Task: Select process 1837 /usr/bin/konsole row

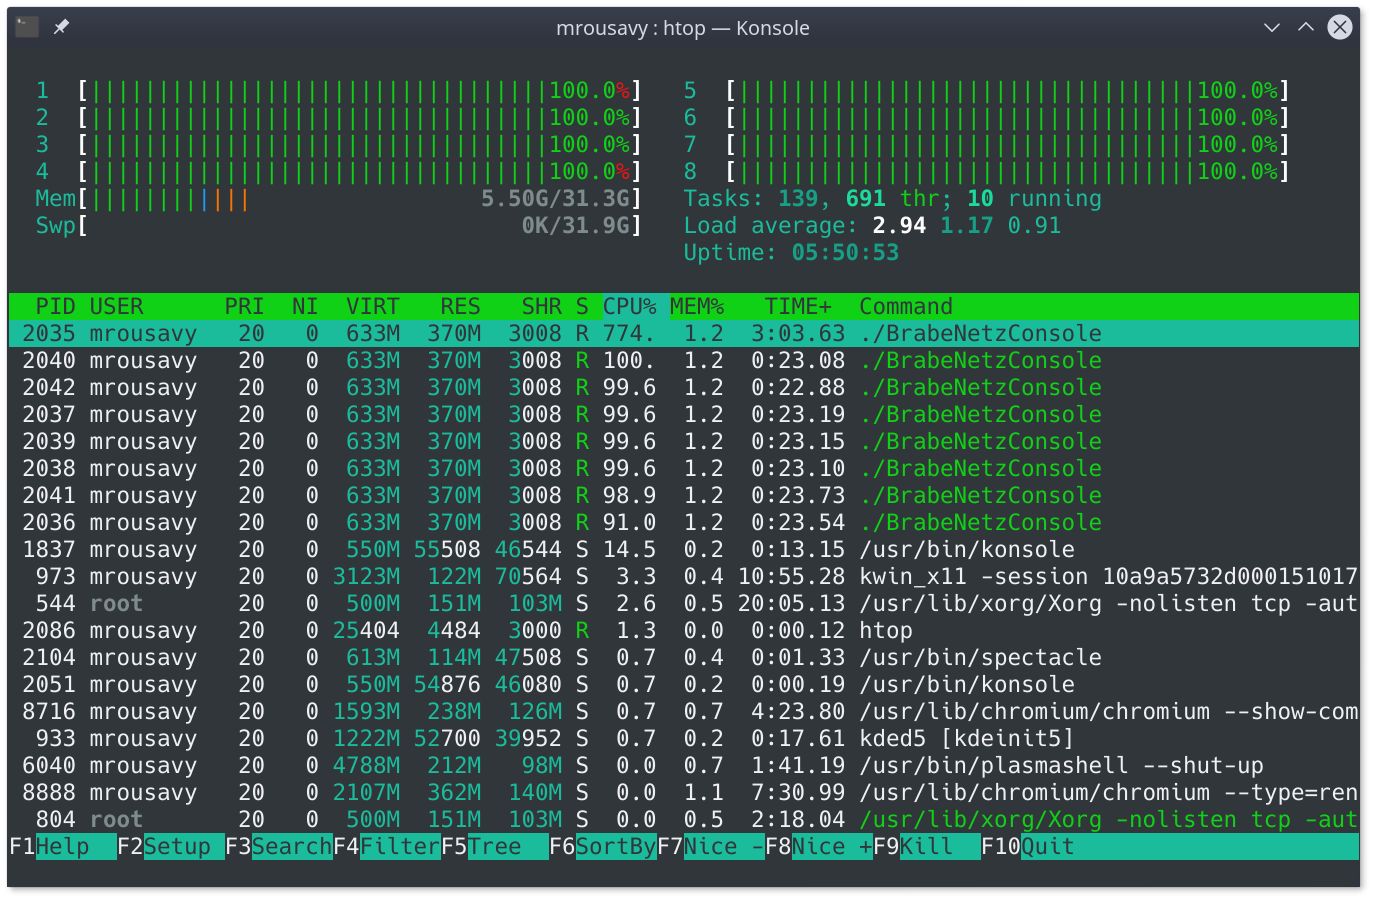Action: coord(684,550)
